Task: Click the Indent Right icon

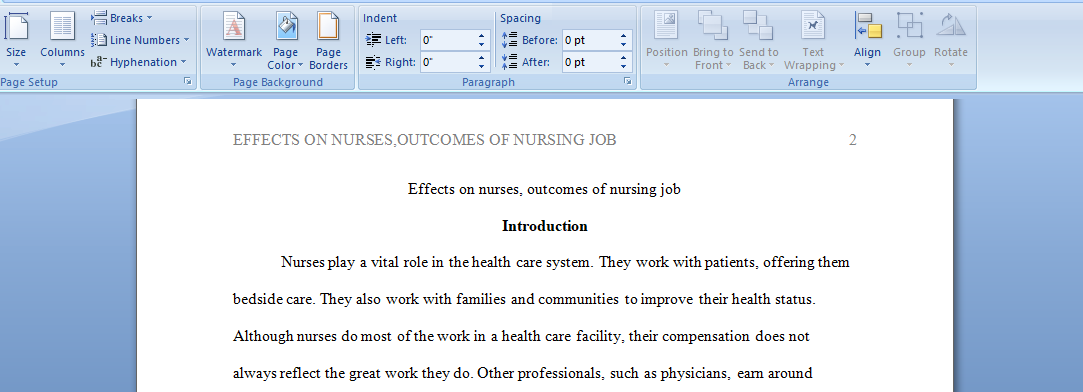Action: point(373,62)
